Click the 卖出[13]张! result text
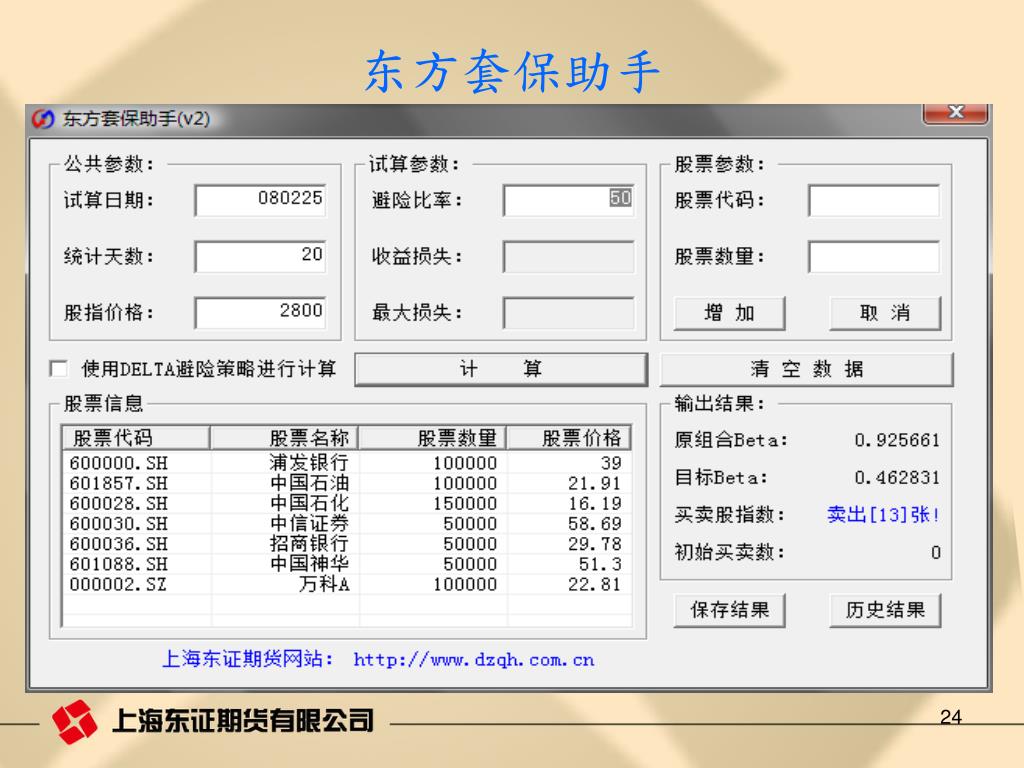 pos(883,515)
